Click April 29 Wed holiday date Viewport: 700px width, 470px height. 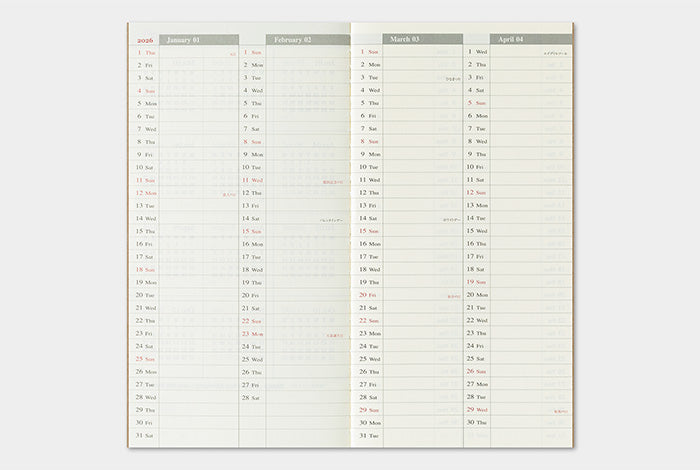[x=476, y=409]
